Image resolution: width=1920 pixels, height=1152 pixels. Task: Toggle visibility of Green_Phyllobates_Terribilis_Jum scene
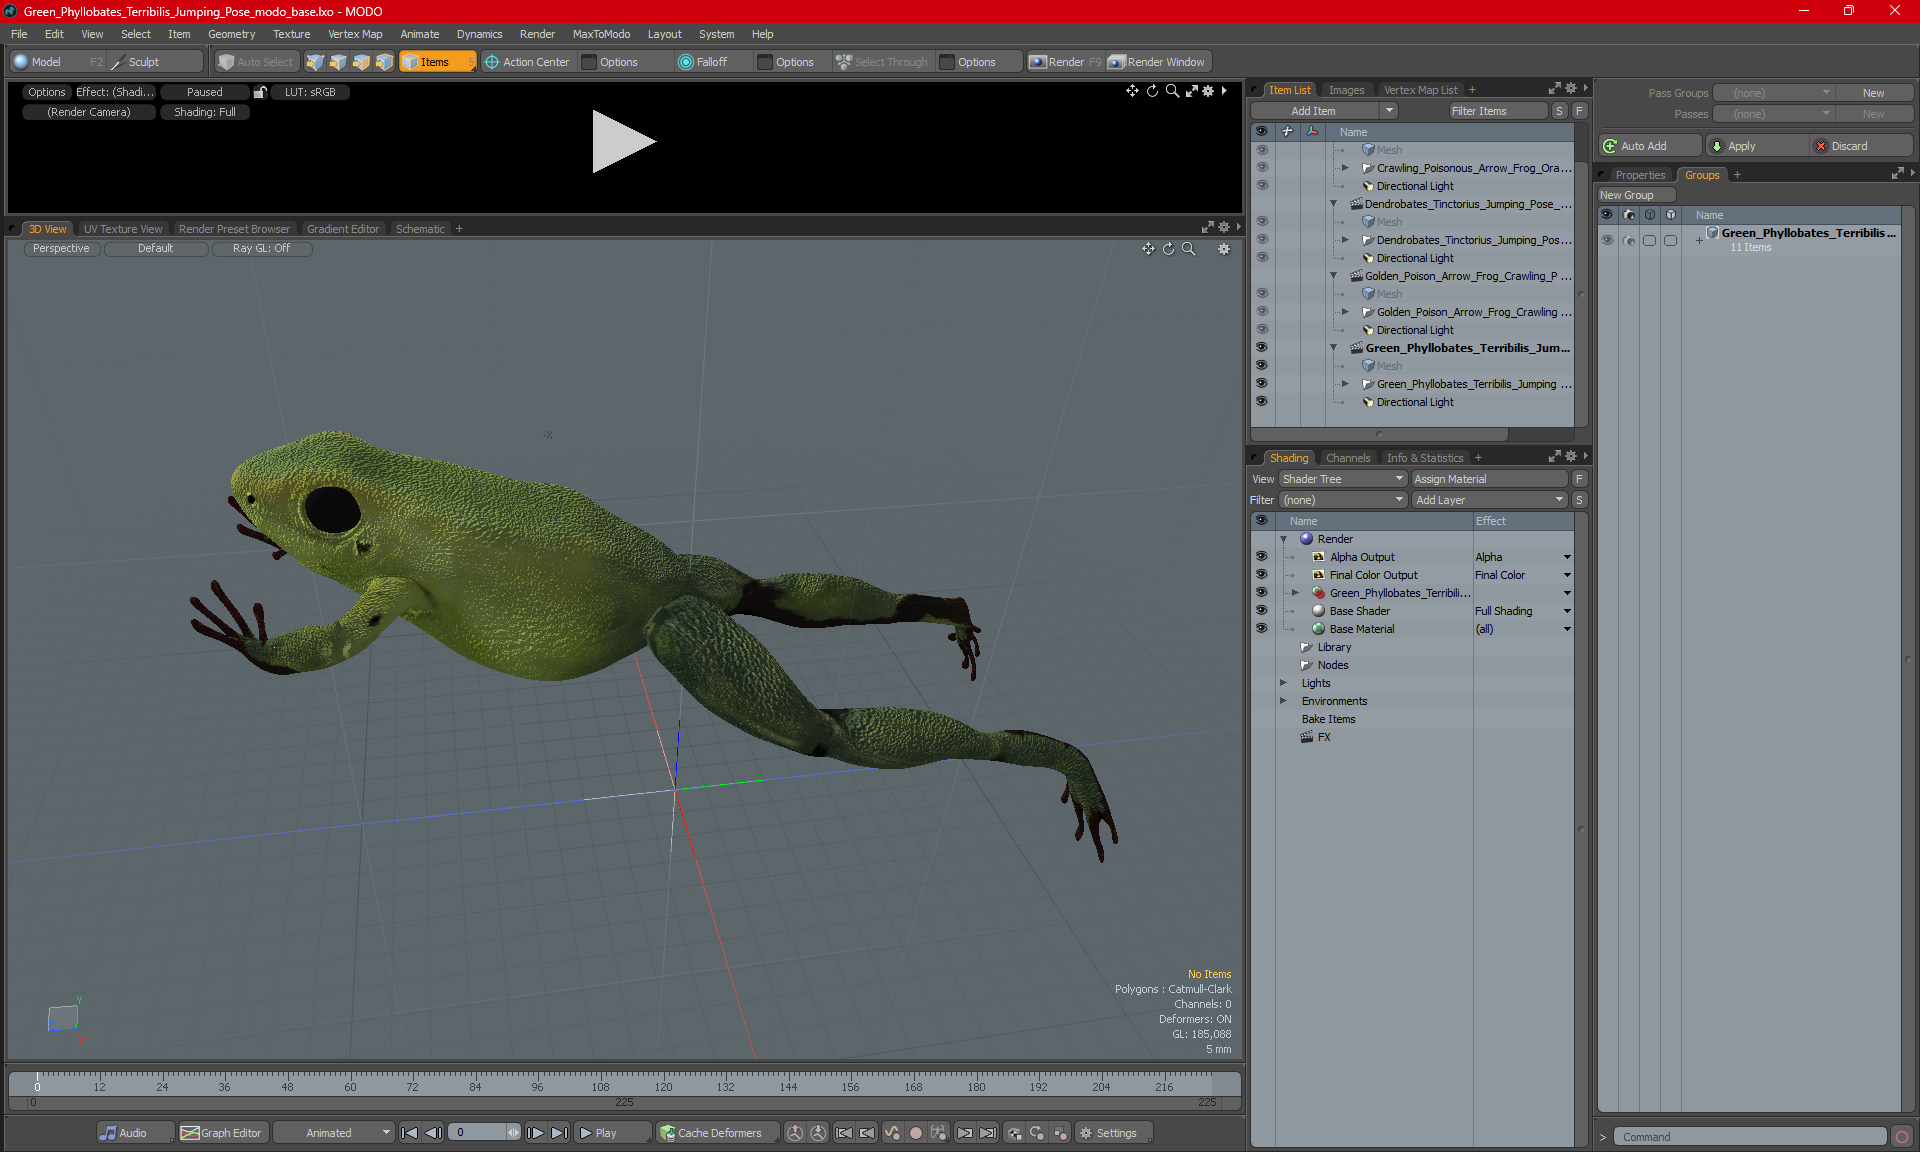(1262, 348)
